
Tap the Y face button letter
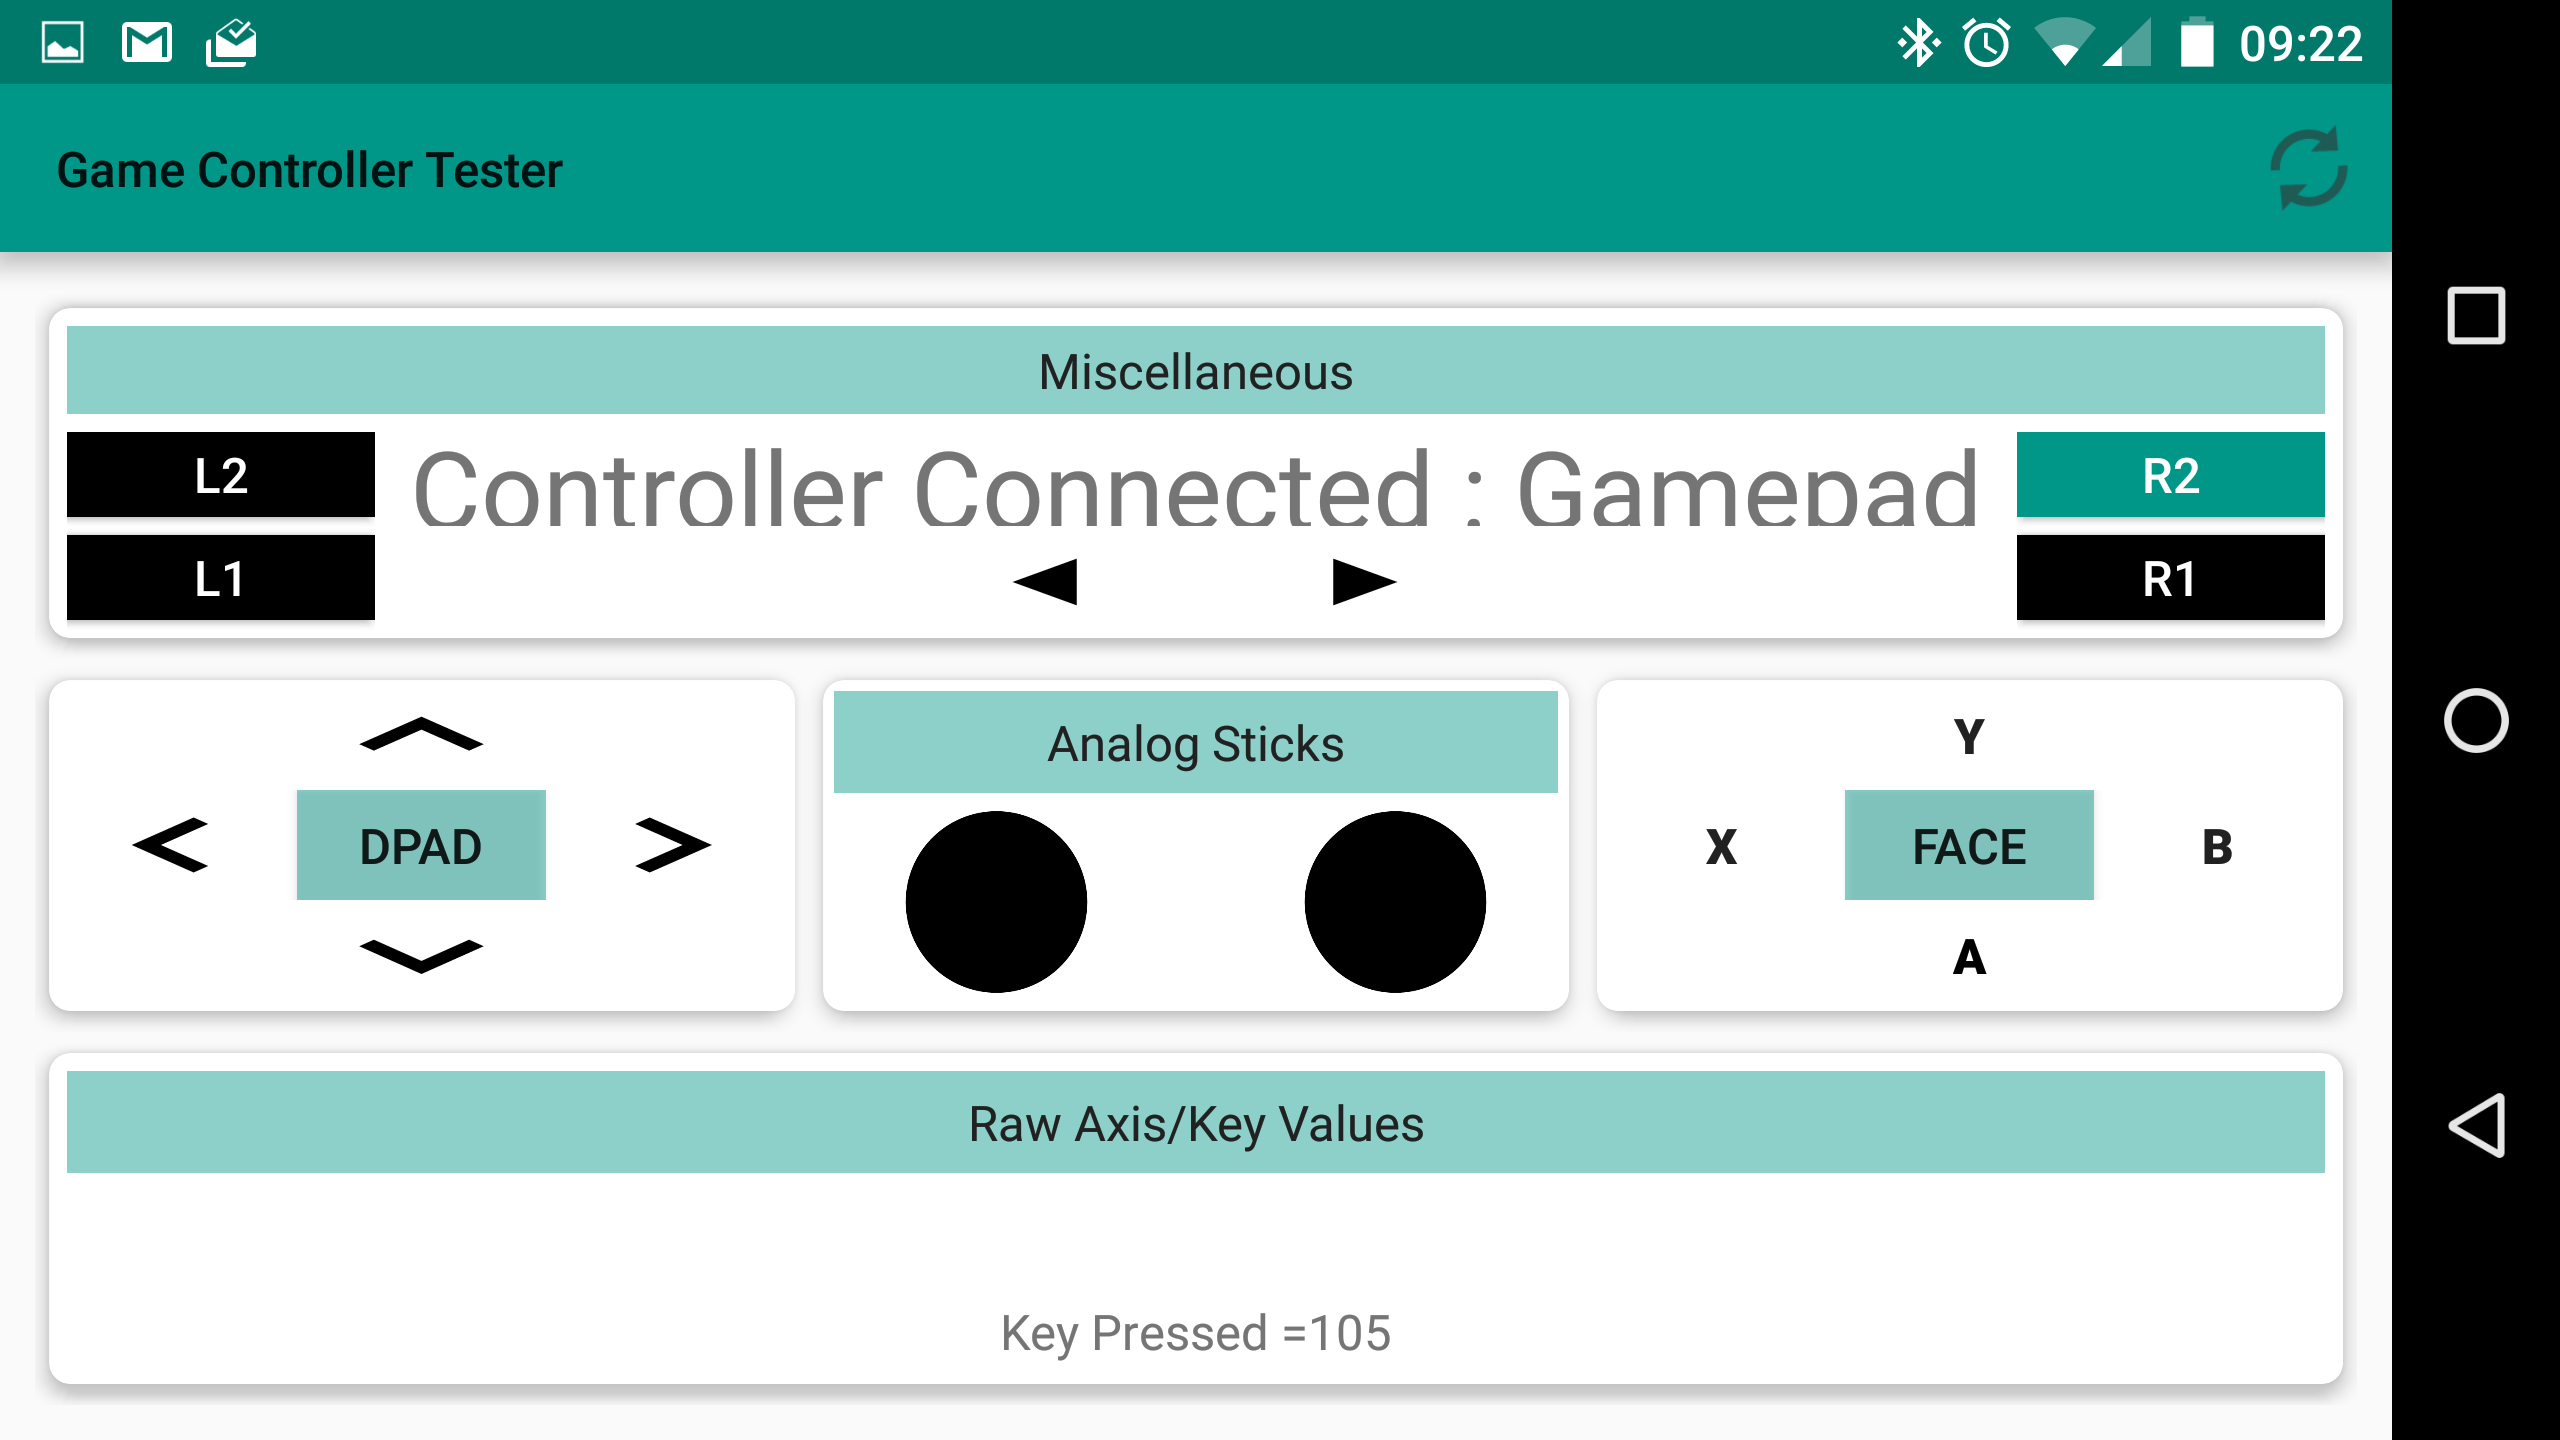pyautogui.click(x=1968, y=737)
